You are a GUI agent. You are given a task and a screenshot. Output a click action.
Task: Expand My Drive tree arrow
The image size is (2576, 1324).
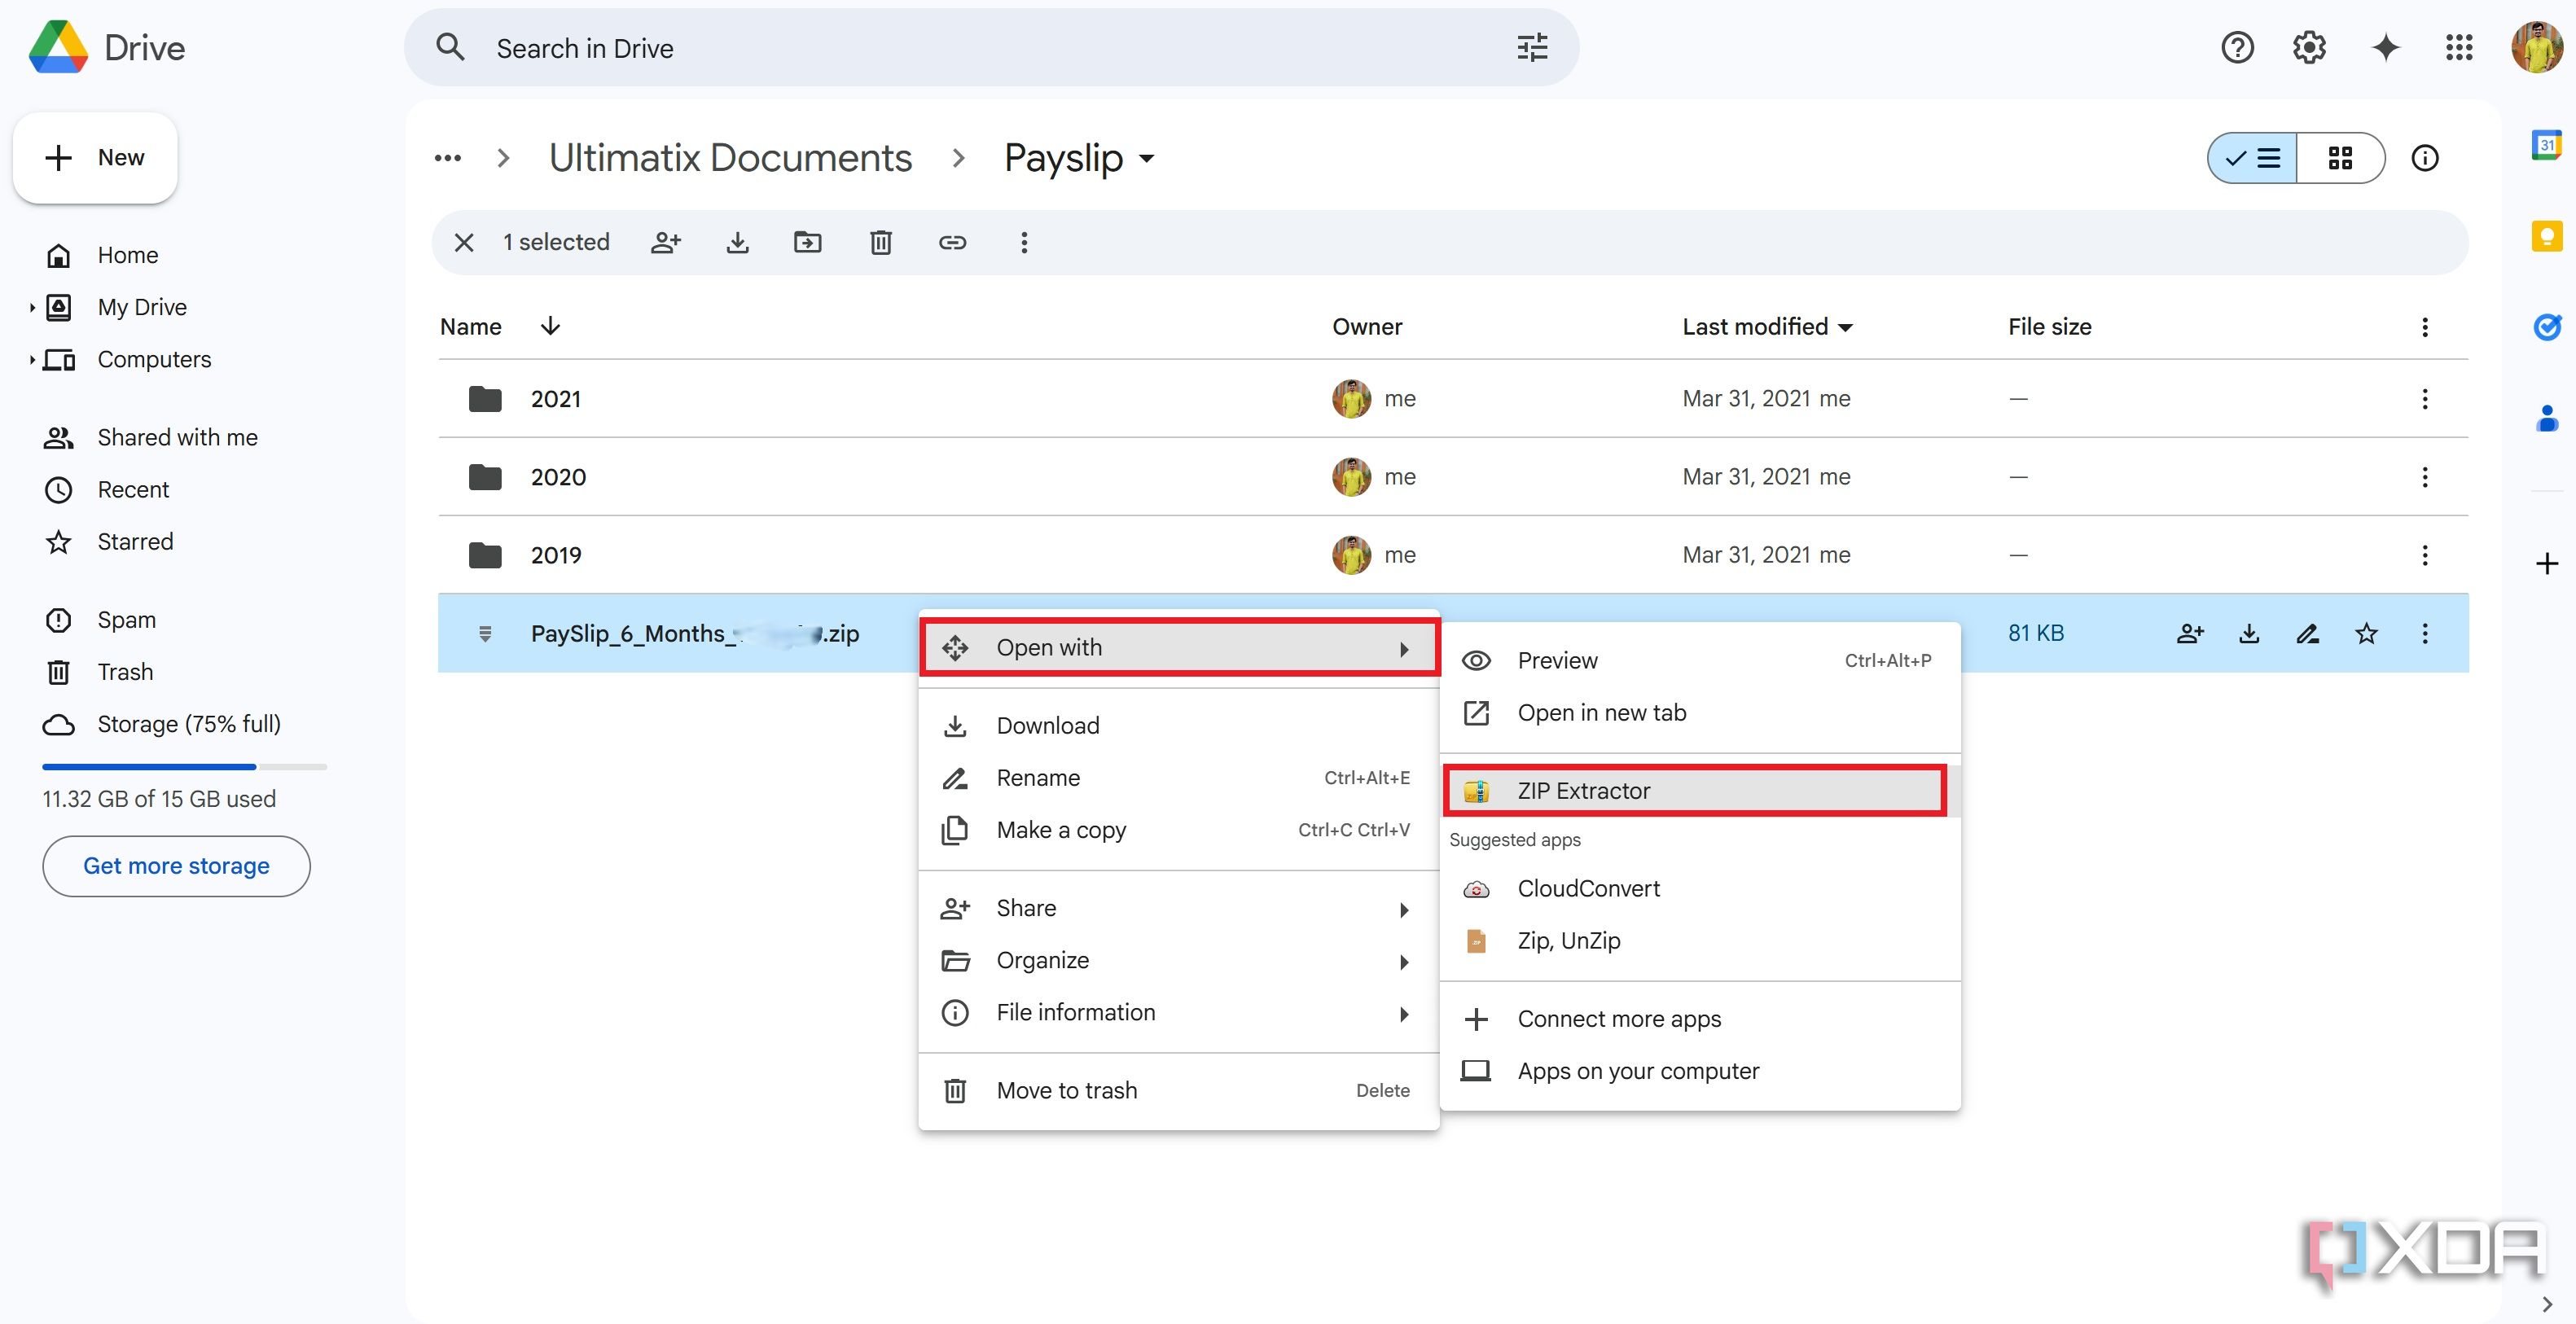pos(32,307)
